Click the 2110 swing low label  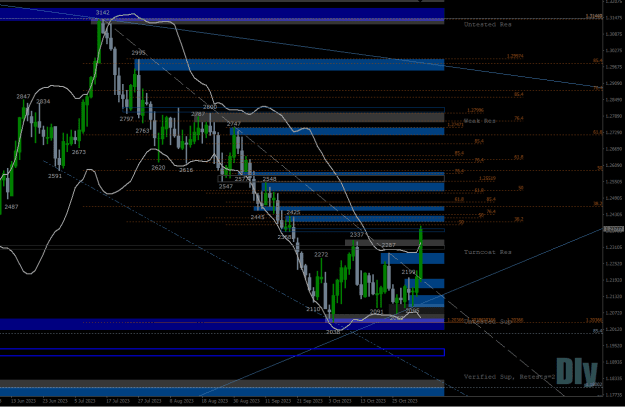tap(313, 309)
